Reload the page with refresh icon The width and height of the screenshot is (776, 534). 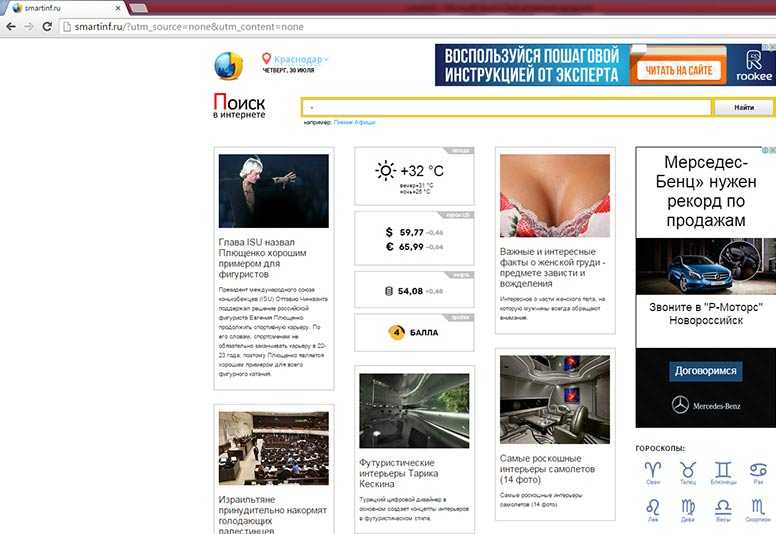coord(47,27)
